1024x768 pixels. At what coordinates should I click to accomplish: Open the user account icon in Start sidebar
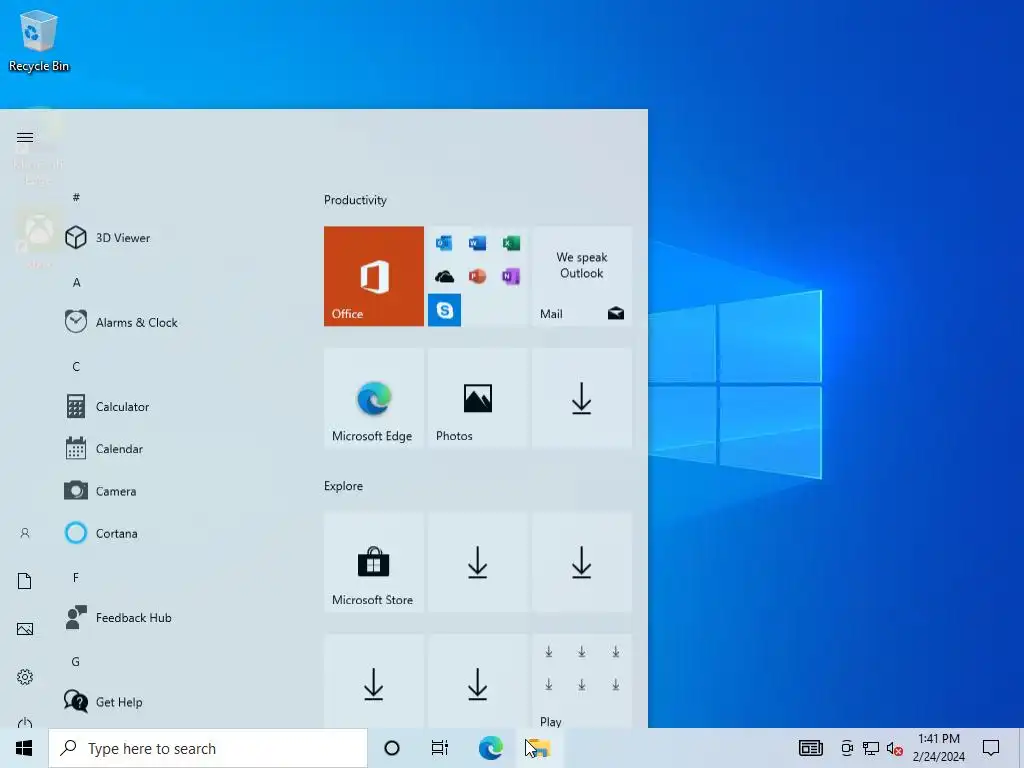[x=25, y=533]
